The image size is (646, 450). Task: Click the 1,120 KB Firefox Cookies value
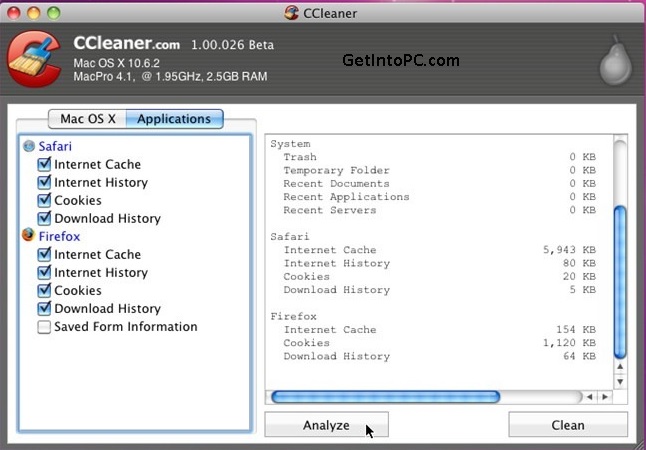[569, 343]
